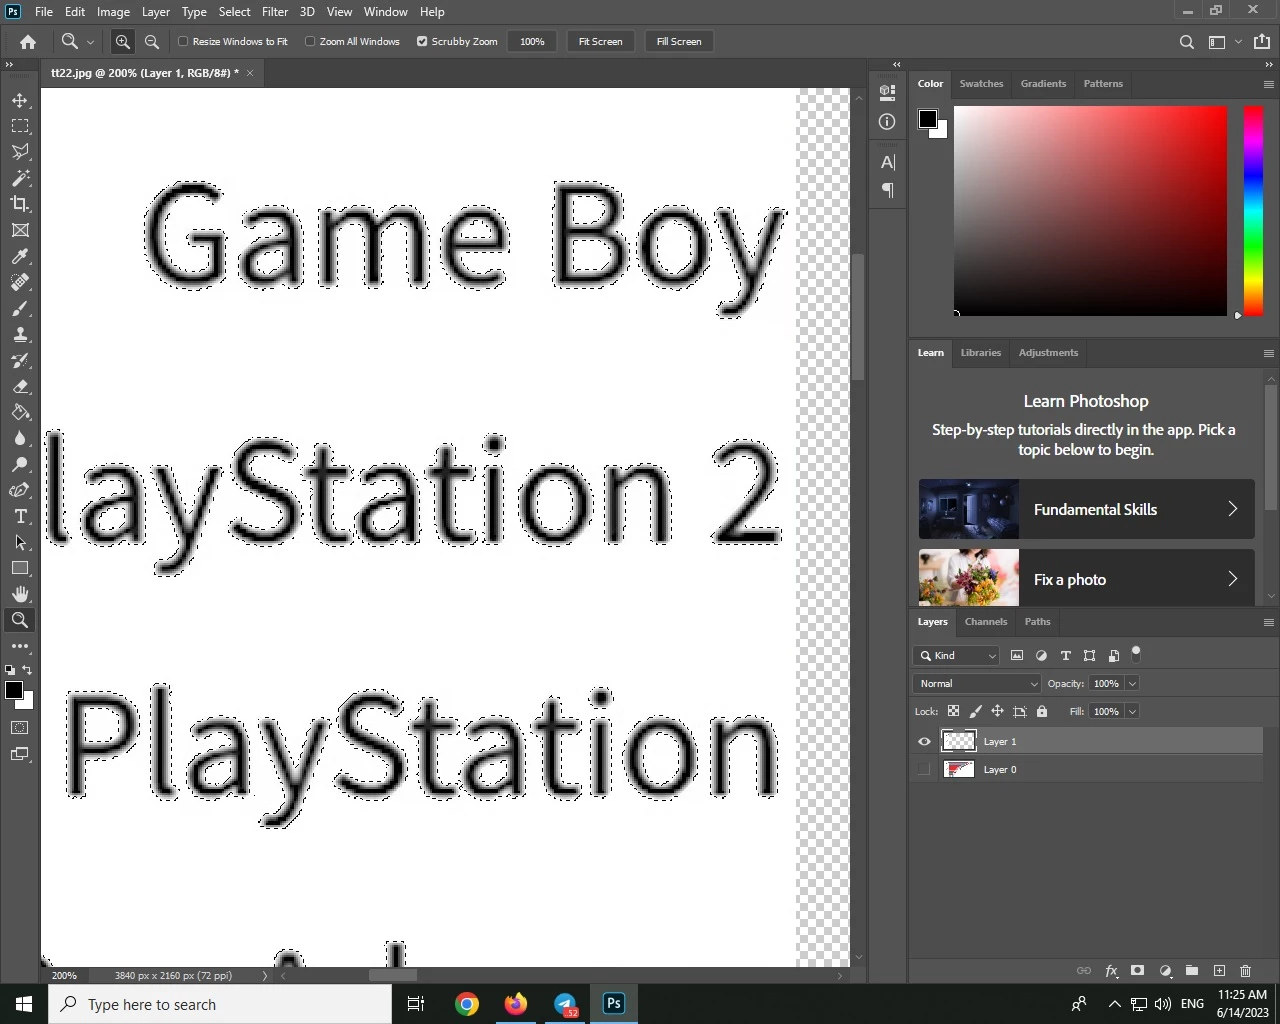Click the Search icon in options bar
The image size is (1280, 1024).
pyautogui.click(x=1186, y=42)
